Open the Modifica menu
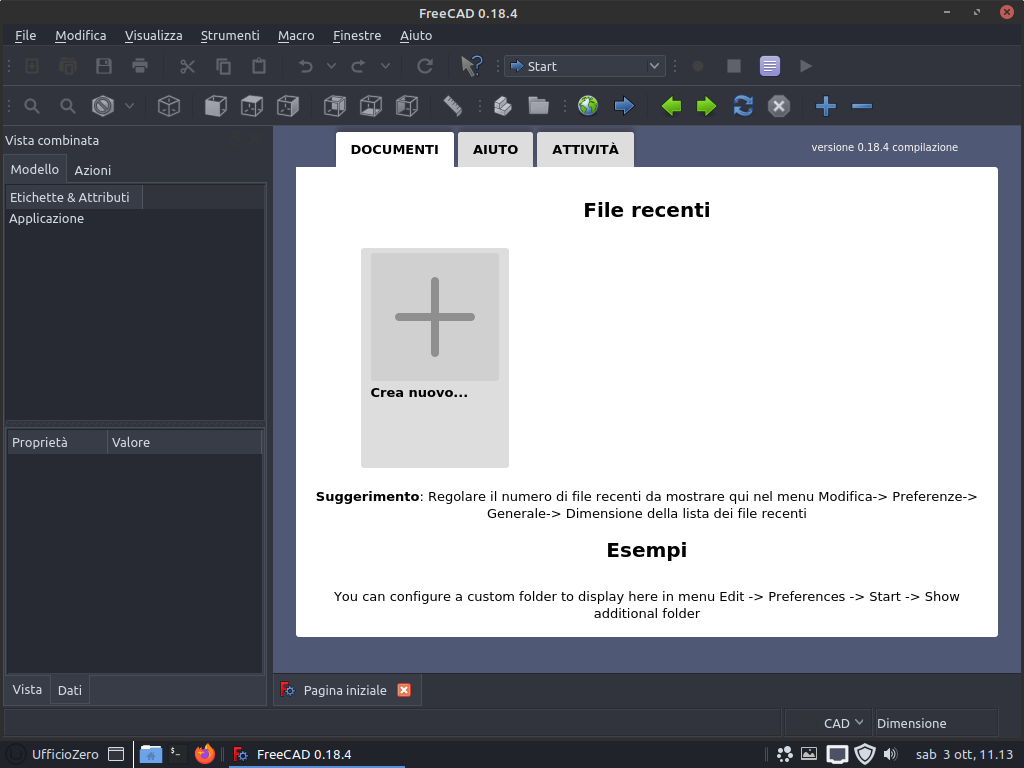 point(80,35)
